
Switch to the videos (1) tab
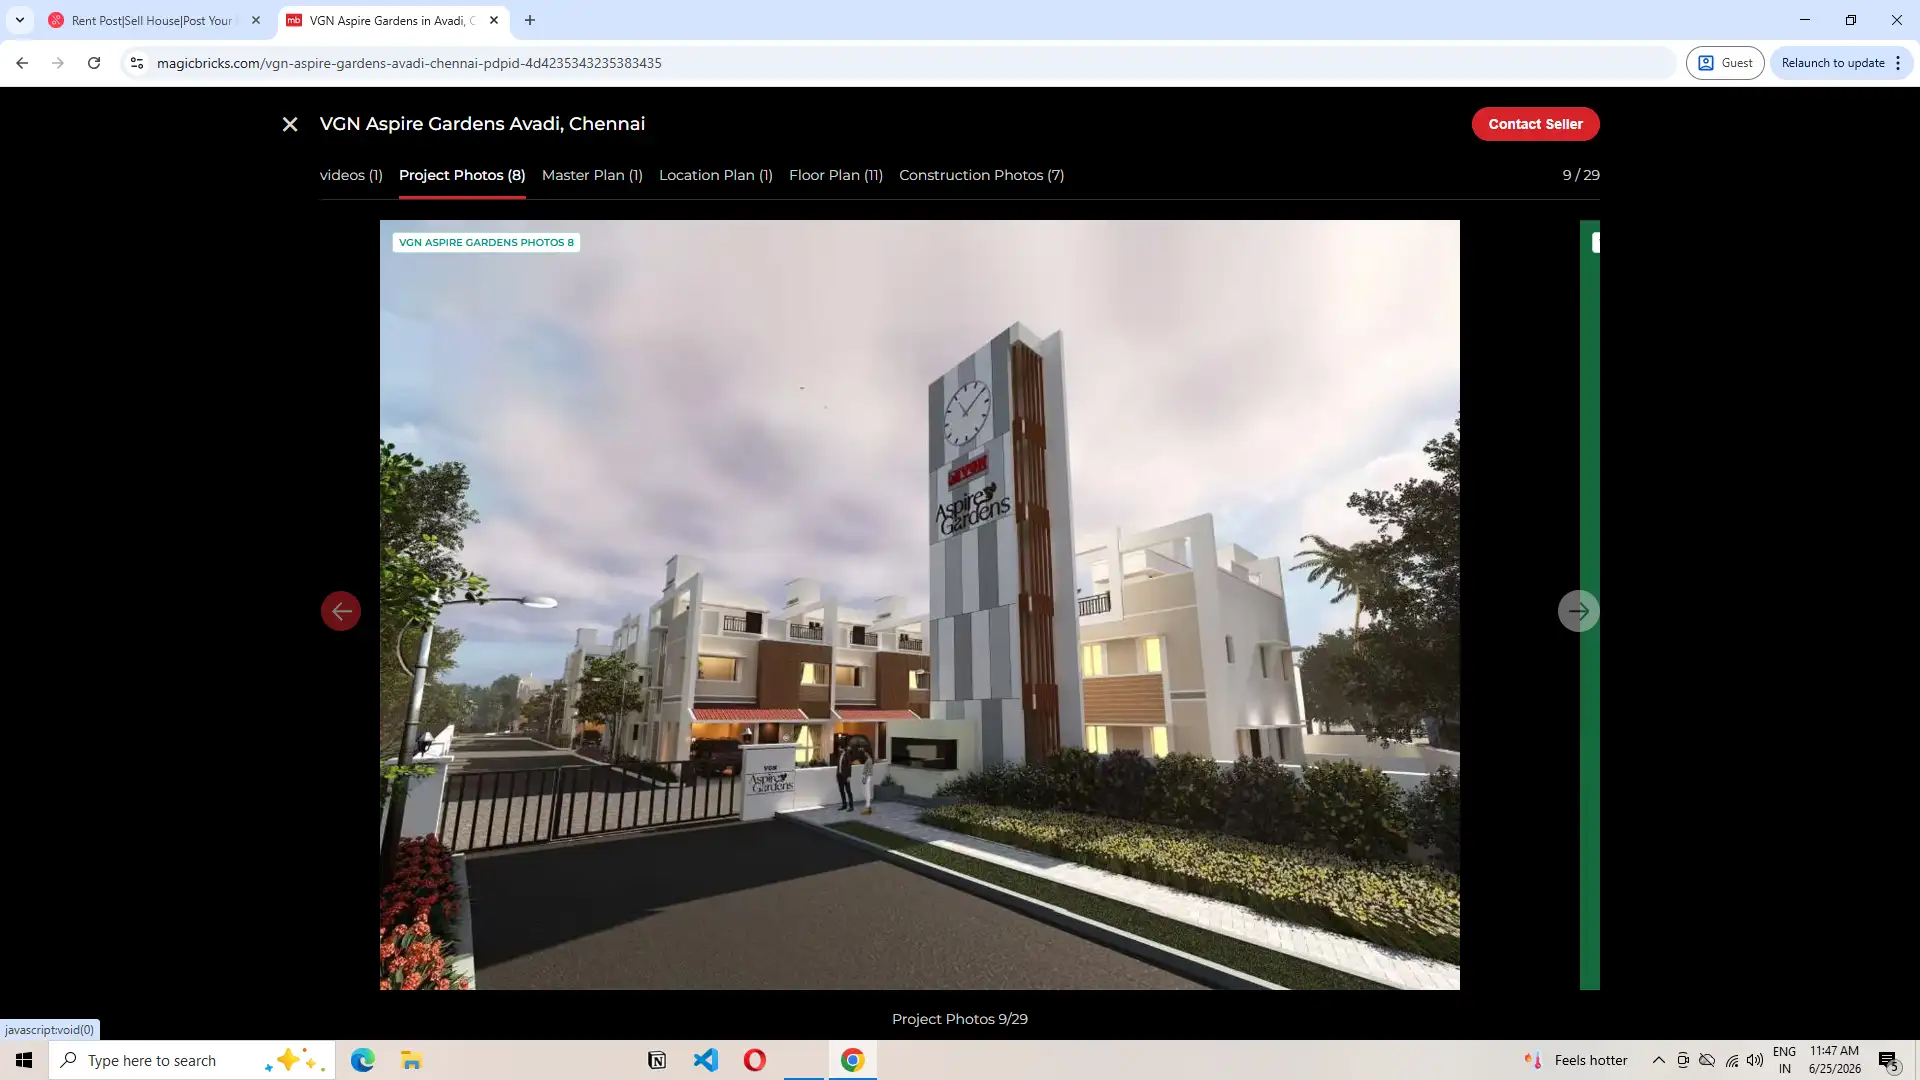[351, 175]
